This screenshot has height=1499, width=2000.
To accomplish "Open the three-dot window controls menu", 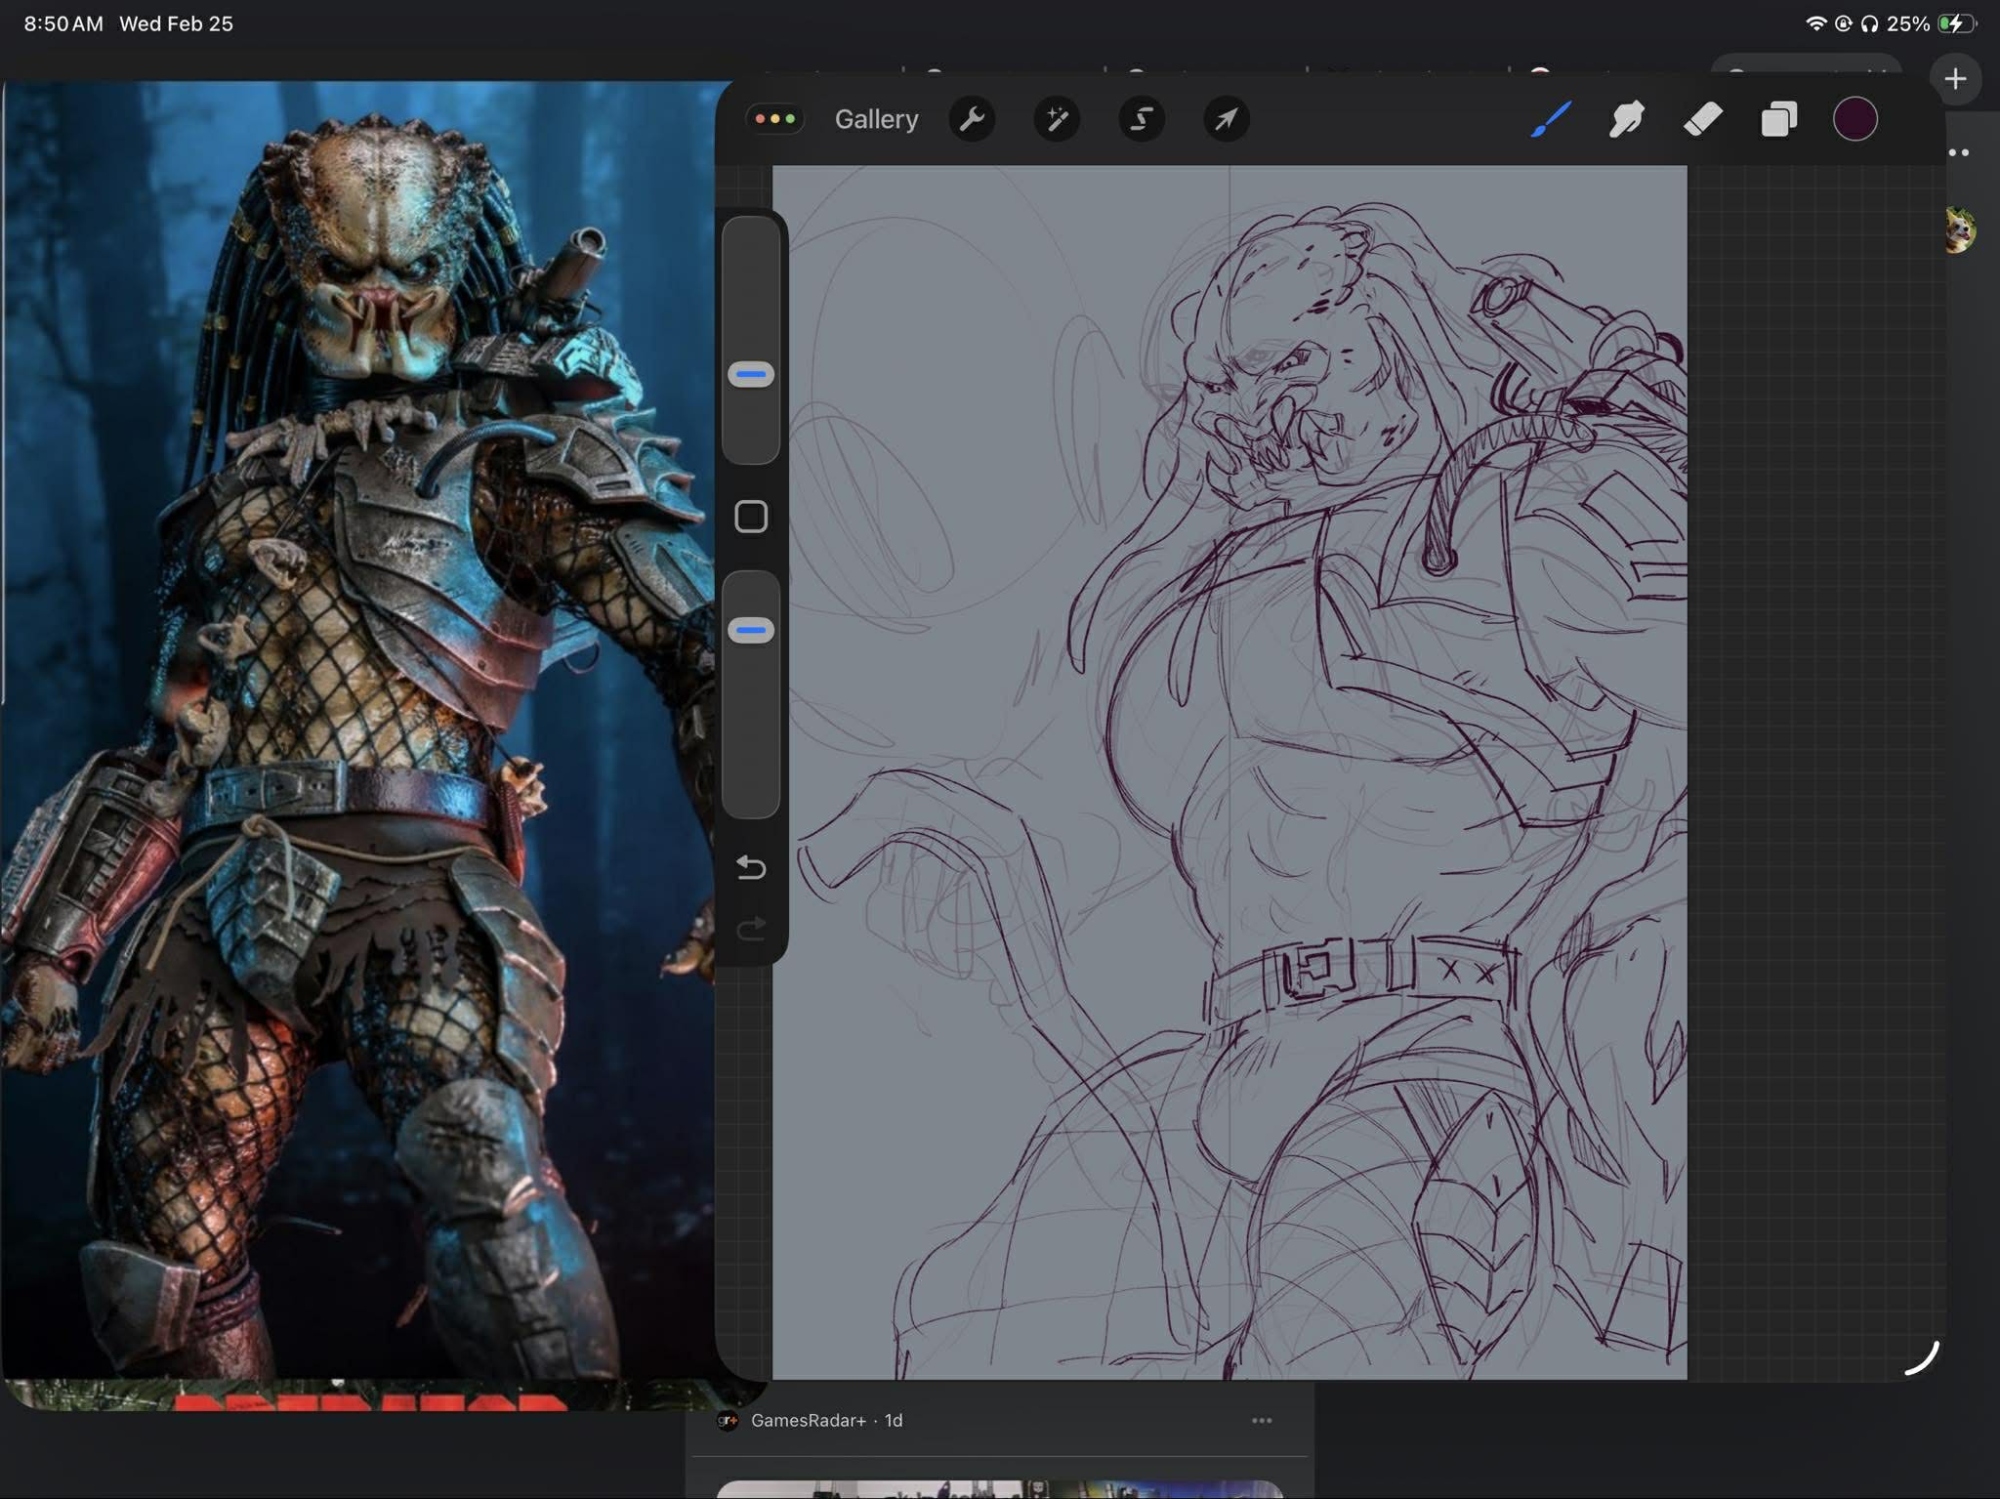I will (x=775, y=119).
